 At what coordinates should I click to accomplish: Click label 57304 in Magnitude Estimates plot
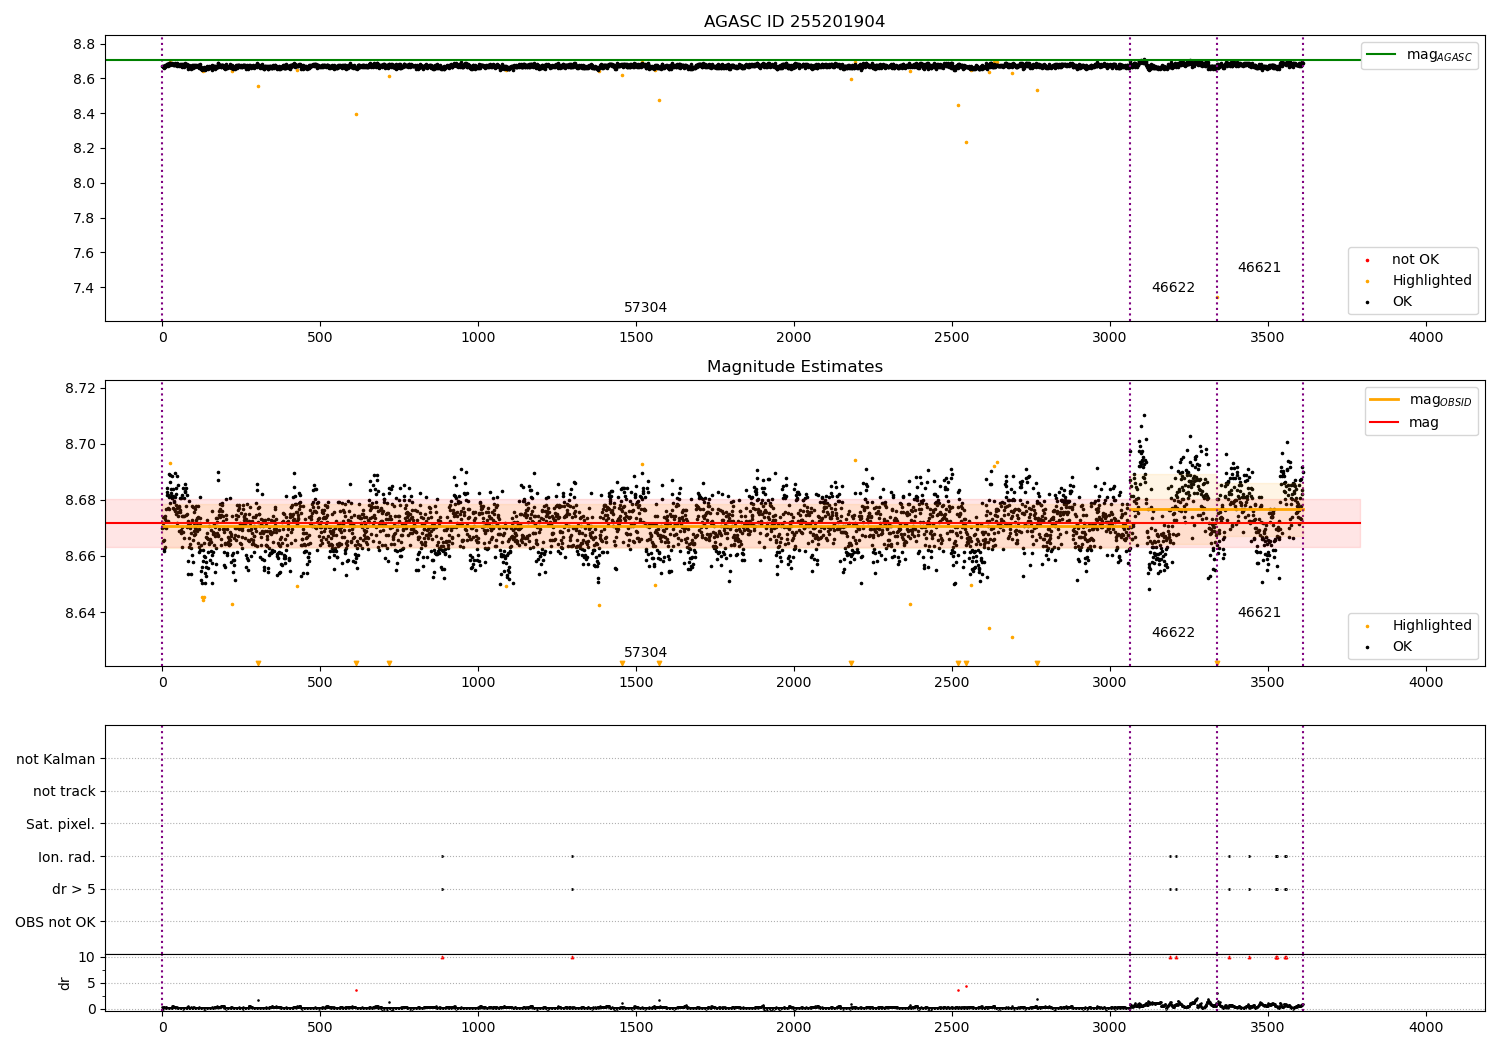point(645,653)
